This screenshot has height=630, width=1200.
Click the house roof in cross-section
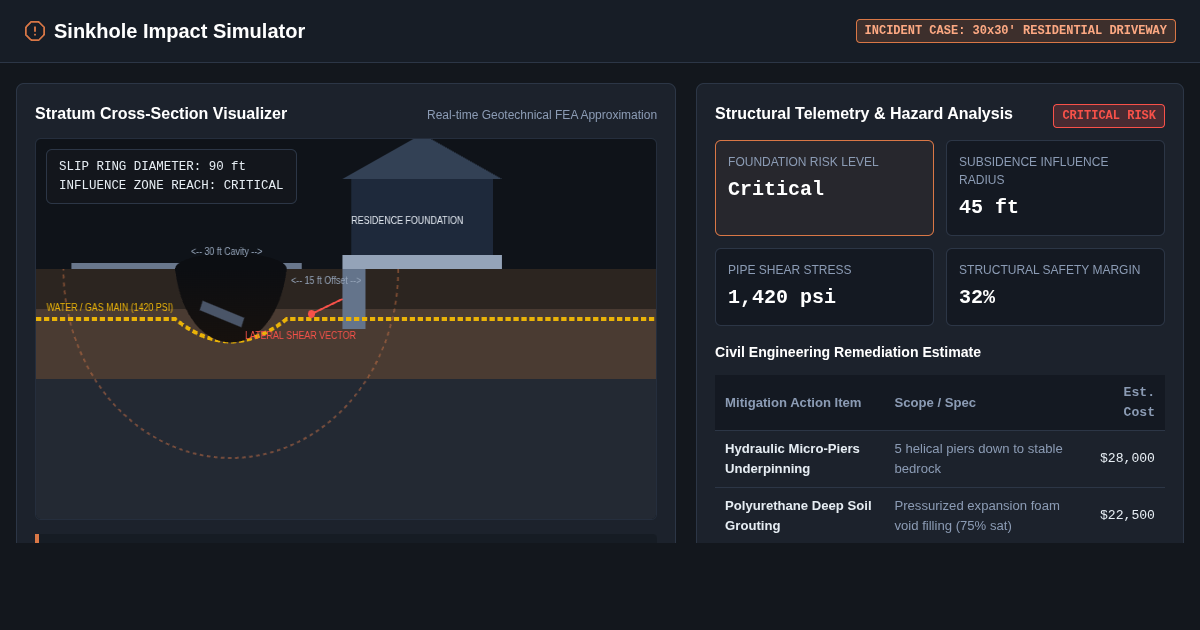(x=422, y=159)
